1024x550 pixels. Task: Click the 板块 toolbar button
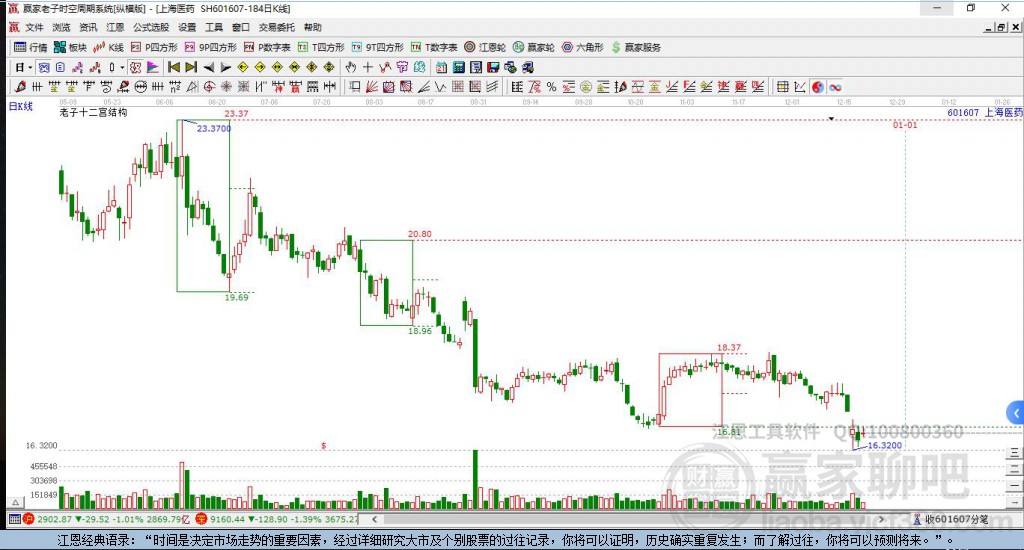pos(70,48)
